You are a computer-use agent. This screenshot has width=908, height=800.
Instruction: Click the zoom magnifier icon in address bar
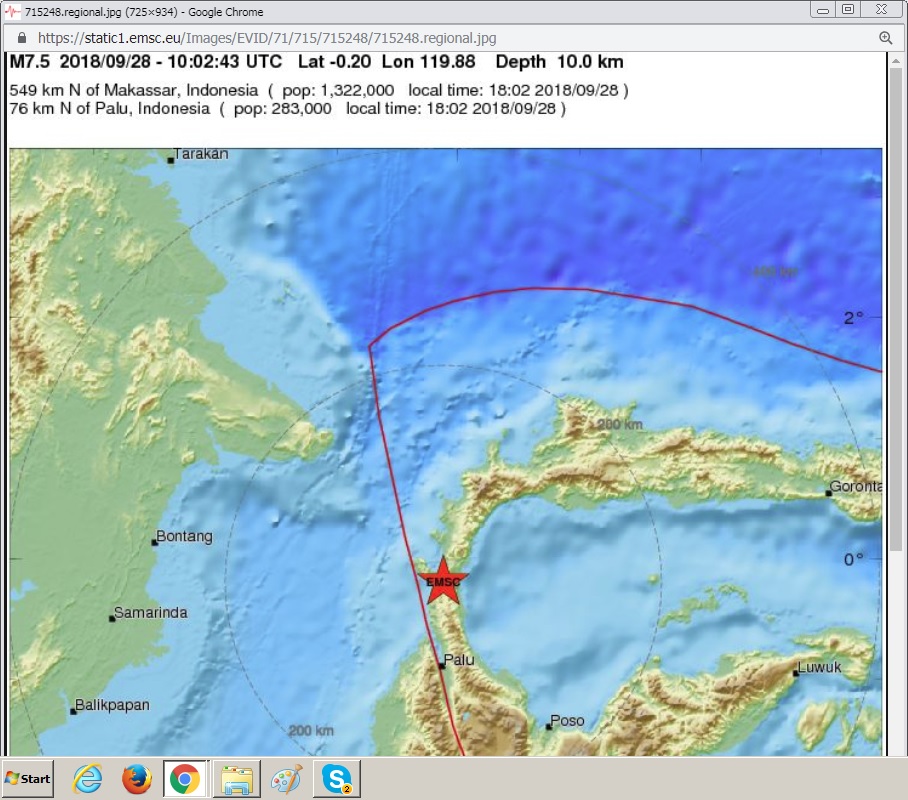click(885, 38)
